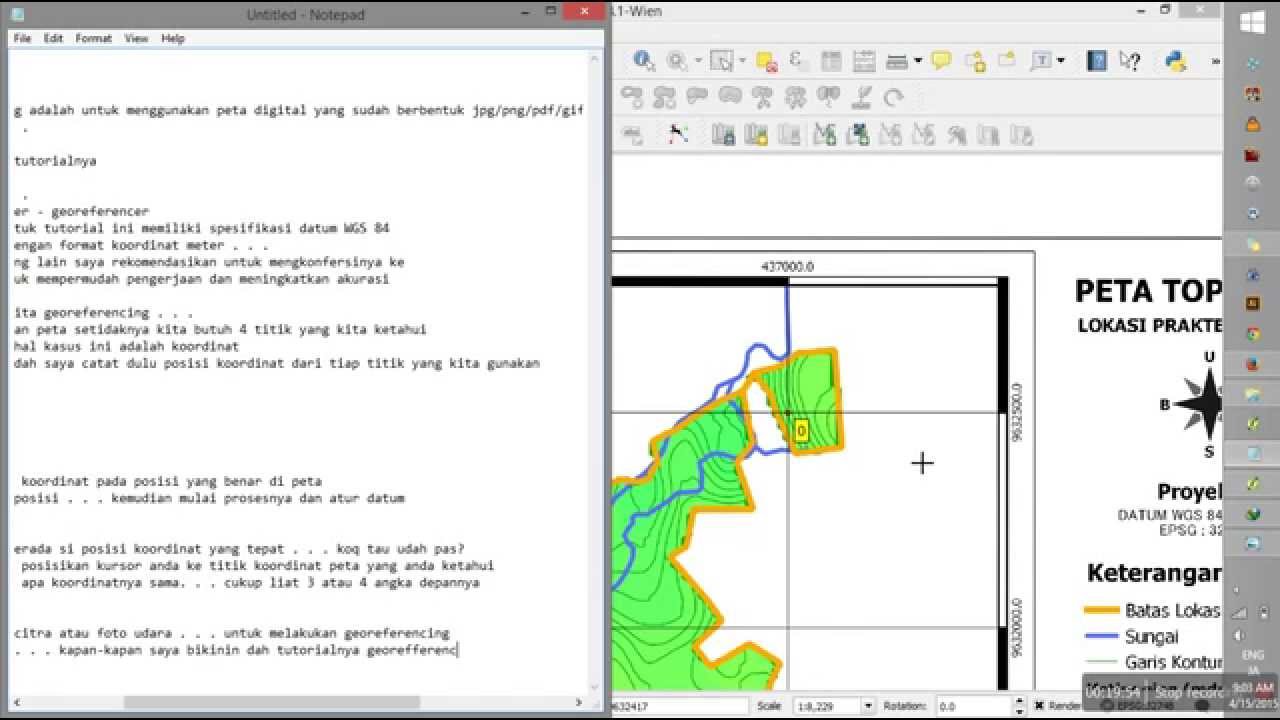Click the New Bookmark icon

(975, 61)
